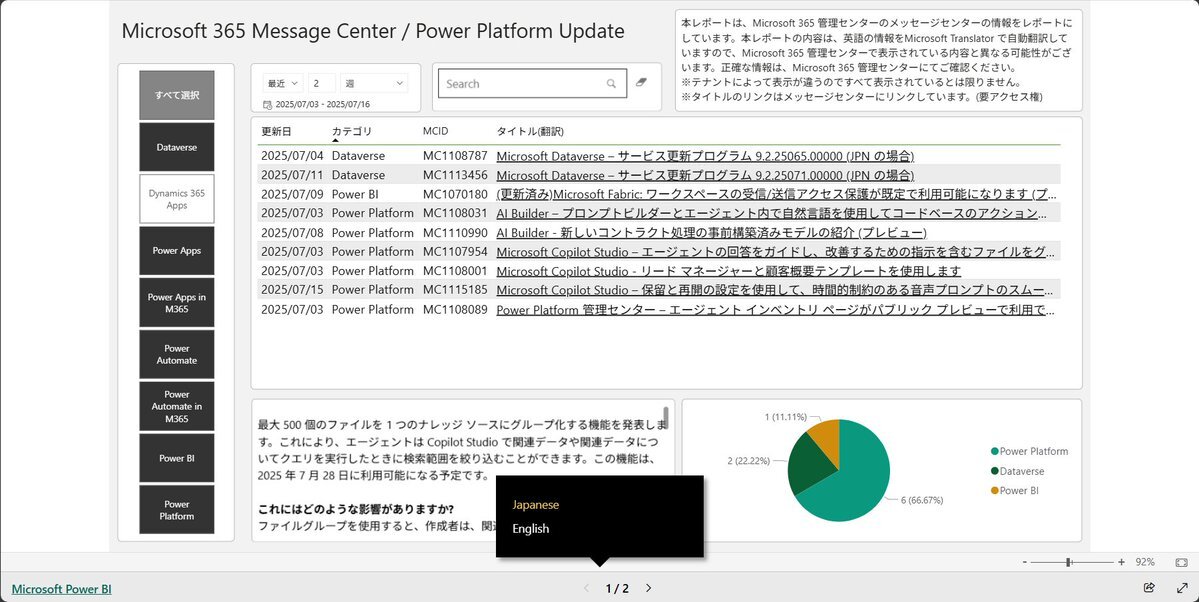The height and width of the screenshot is (602, 1199).
Task: Open Copilot Studio リード マネージャー link
Action: pyautogui.click(x=729, y=271)
